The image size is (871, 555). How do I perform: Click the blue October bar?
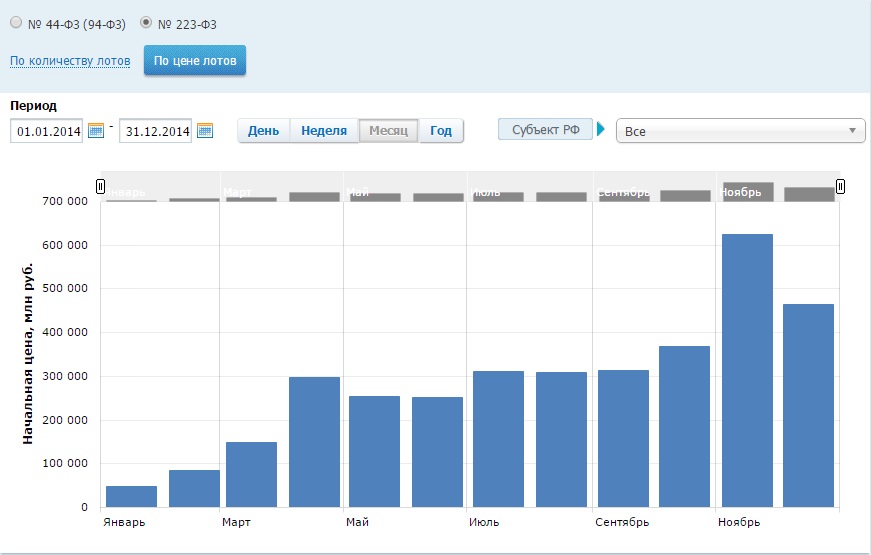(685, 427)
